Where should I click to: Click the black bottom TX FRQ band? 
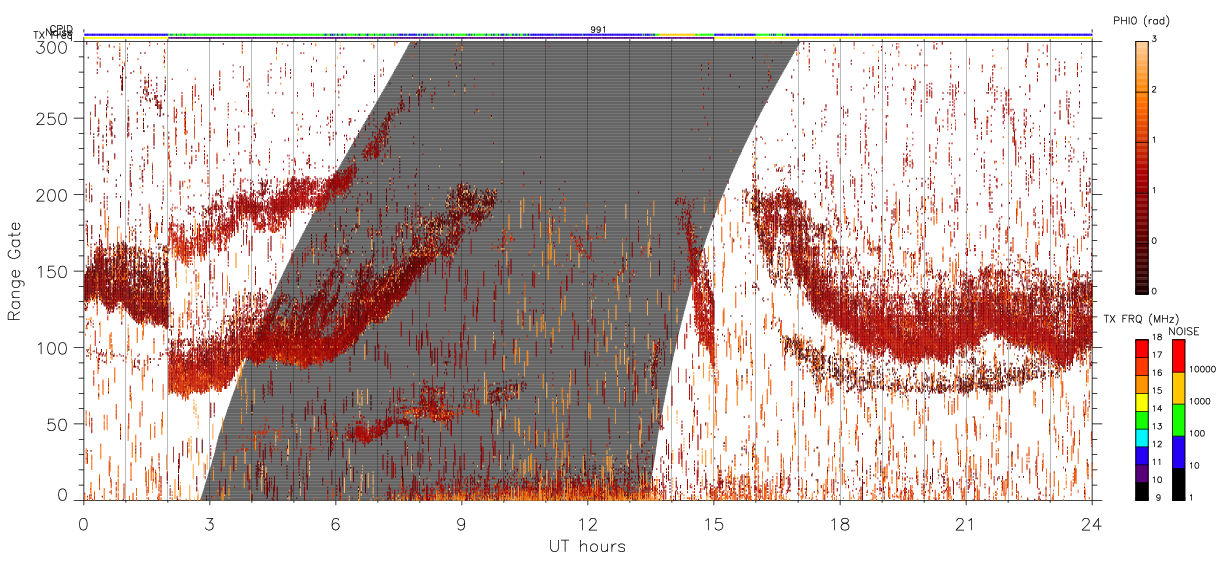point(1141,492)
